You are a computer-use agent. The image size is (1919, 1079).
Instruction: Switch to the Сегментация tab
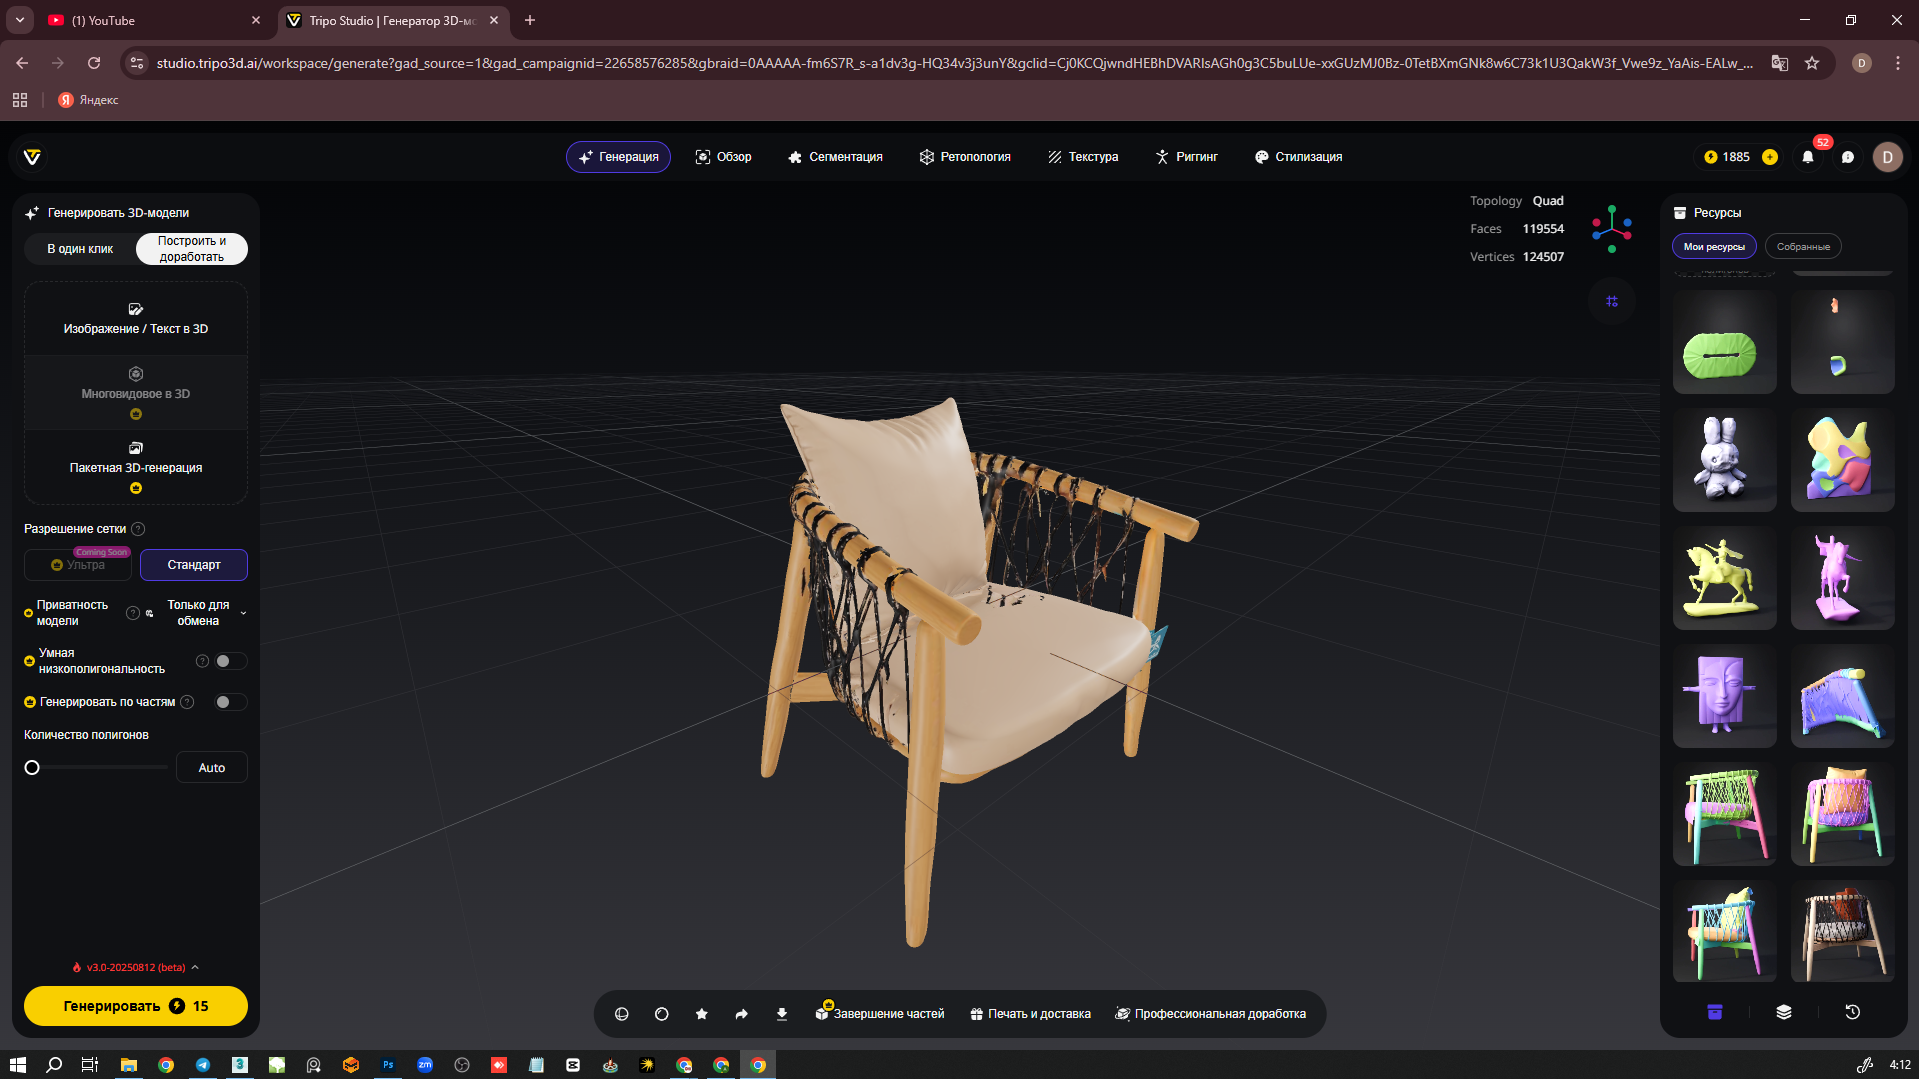pos(835,157)
